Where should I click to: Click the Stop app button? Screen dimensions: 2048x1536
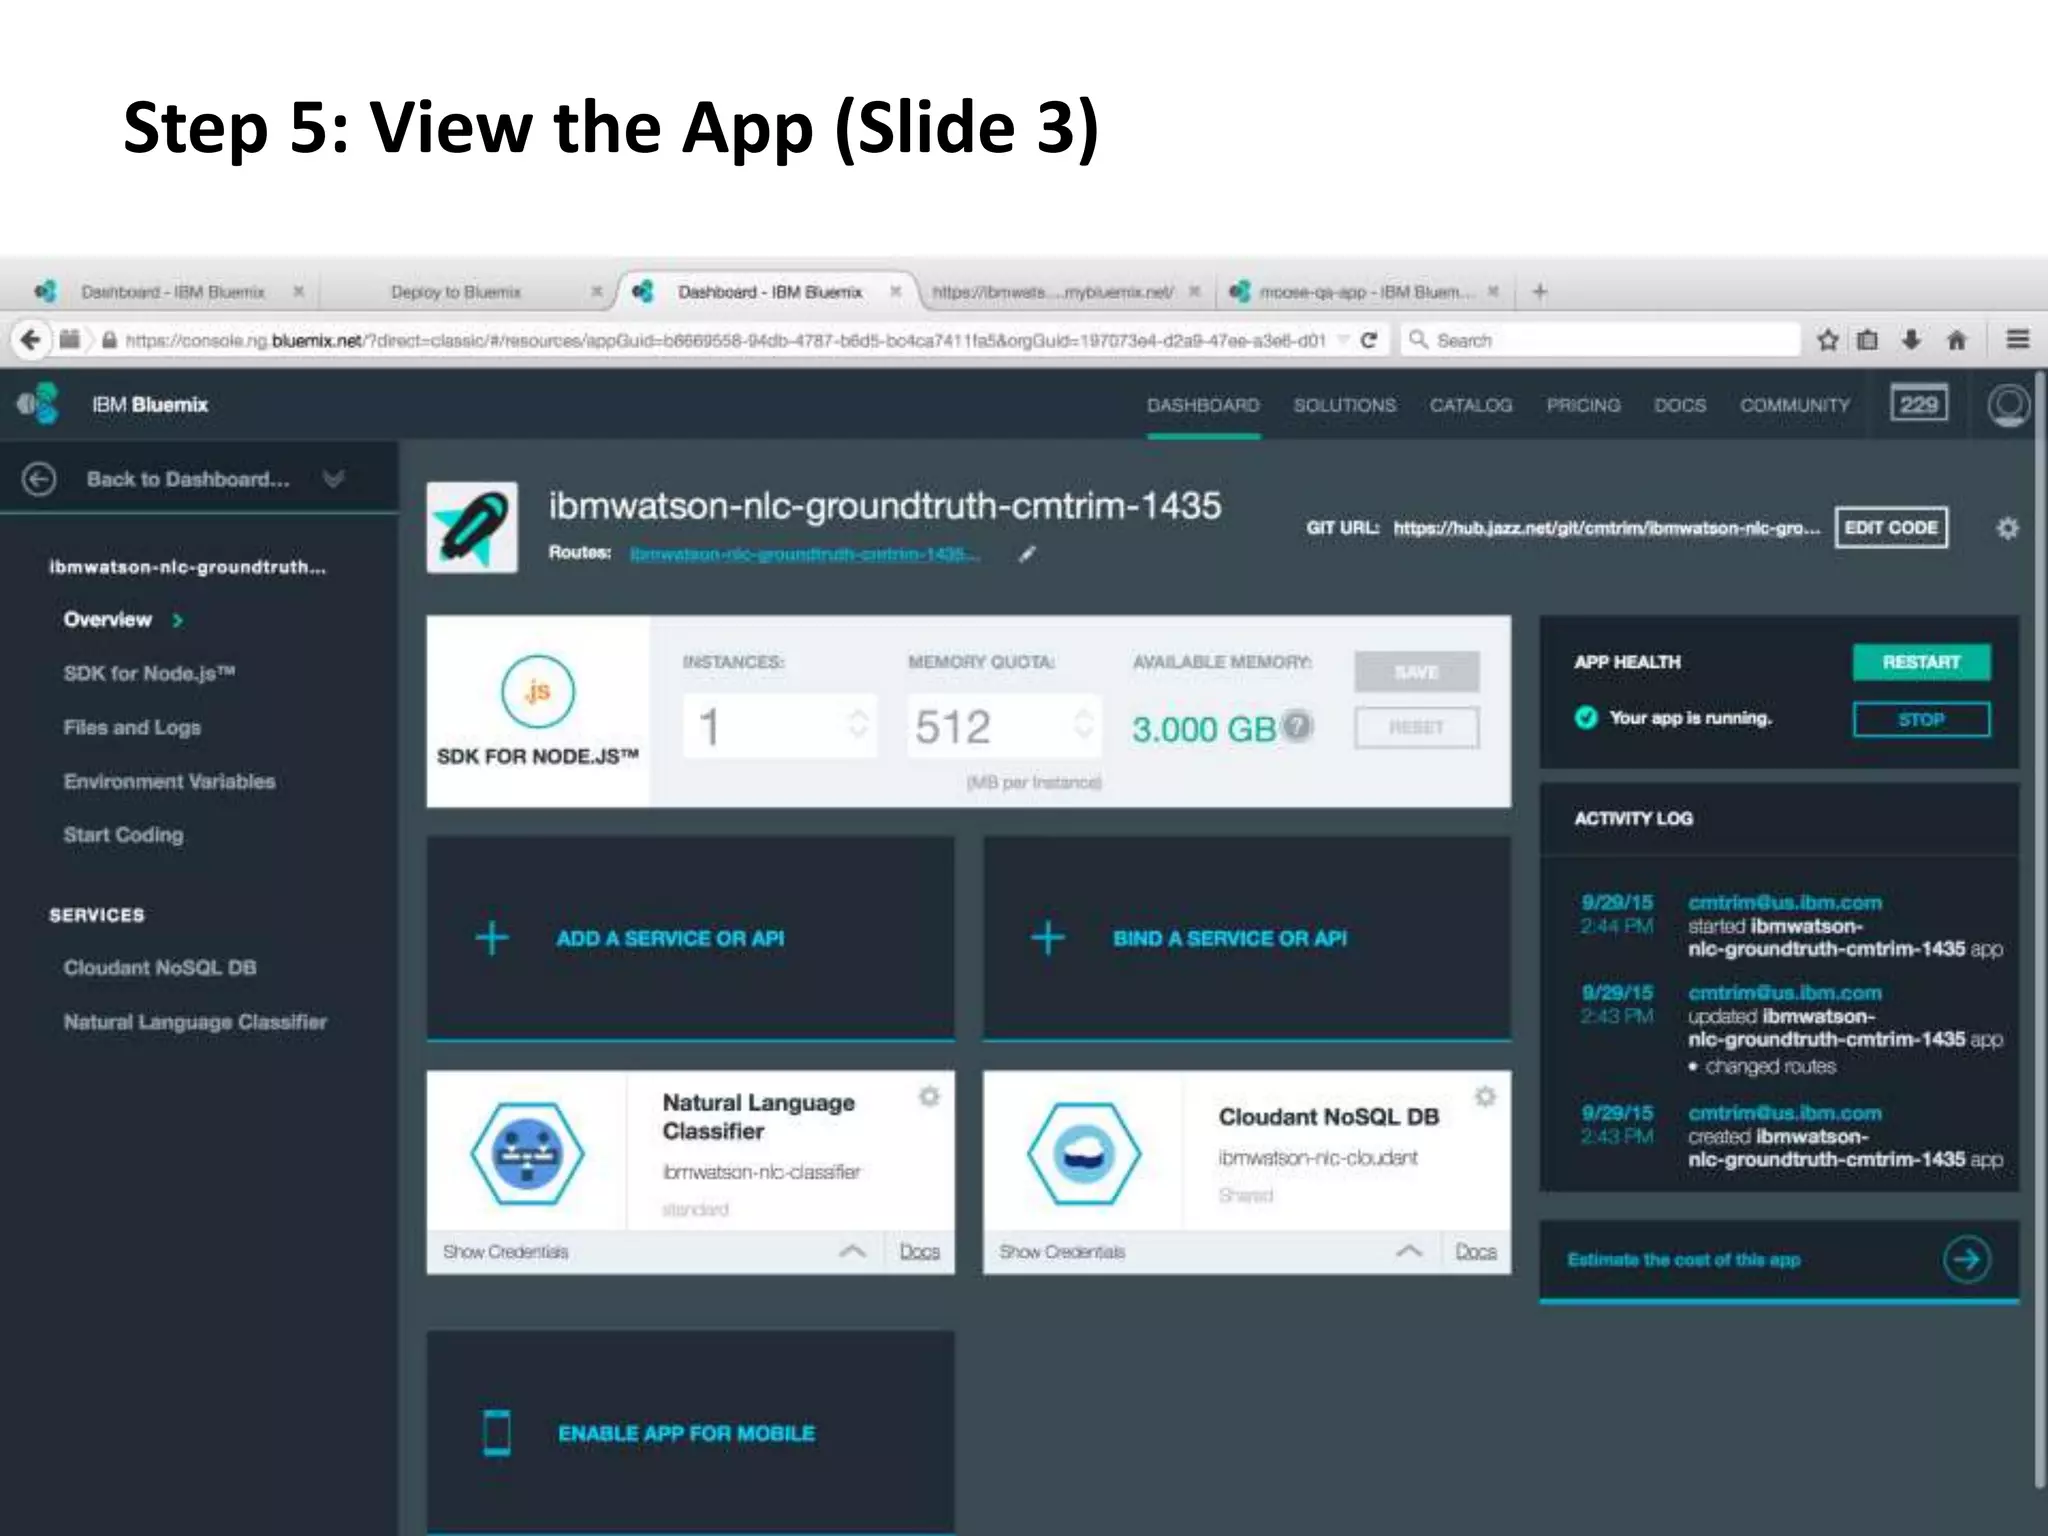pos(1921,719)
